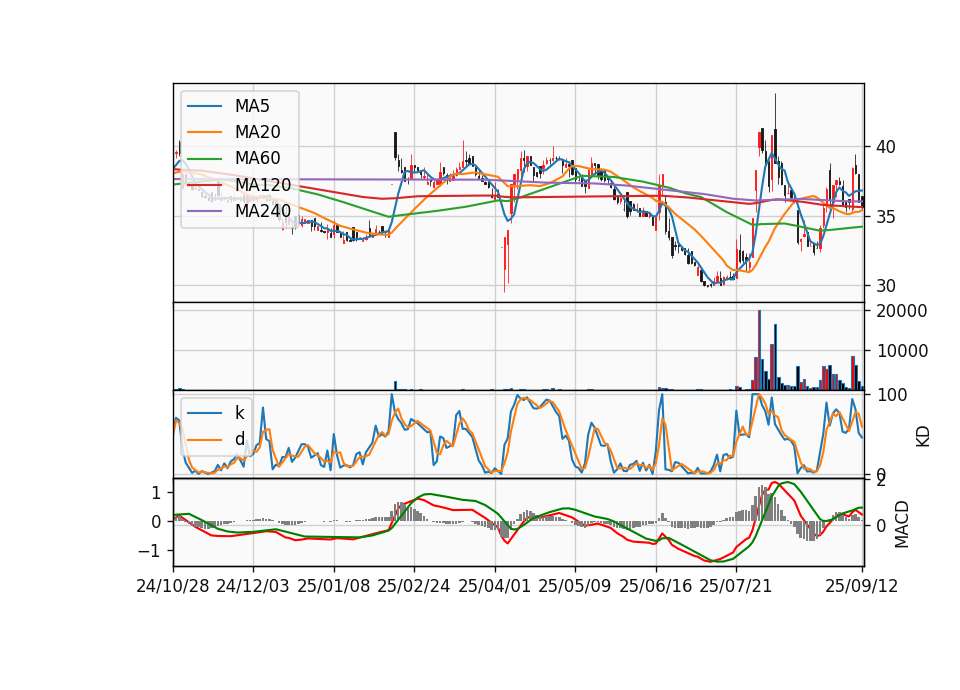The height and width of the screenshot is (690, 960).
Task: Click the 25/05/09 date axis label
Action: pyautogui.click(x=574, y=586)
